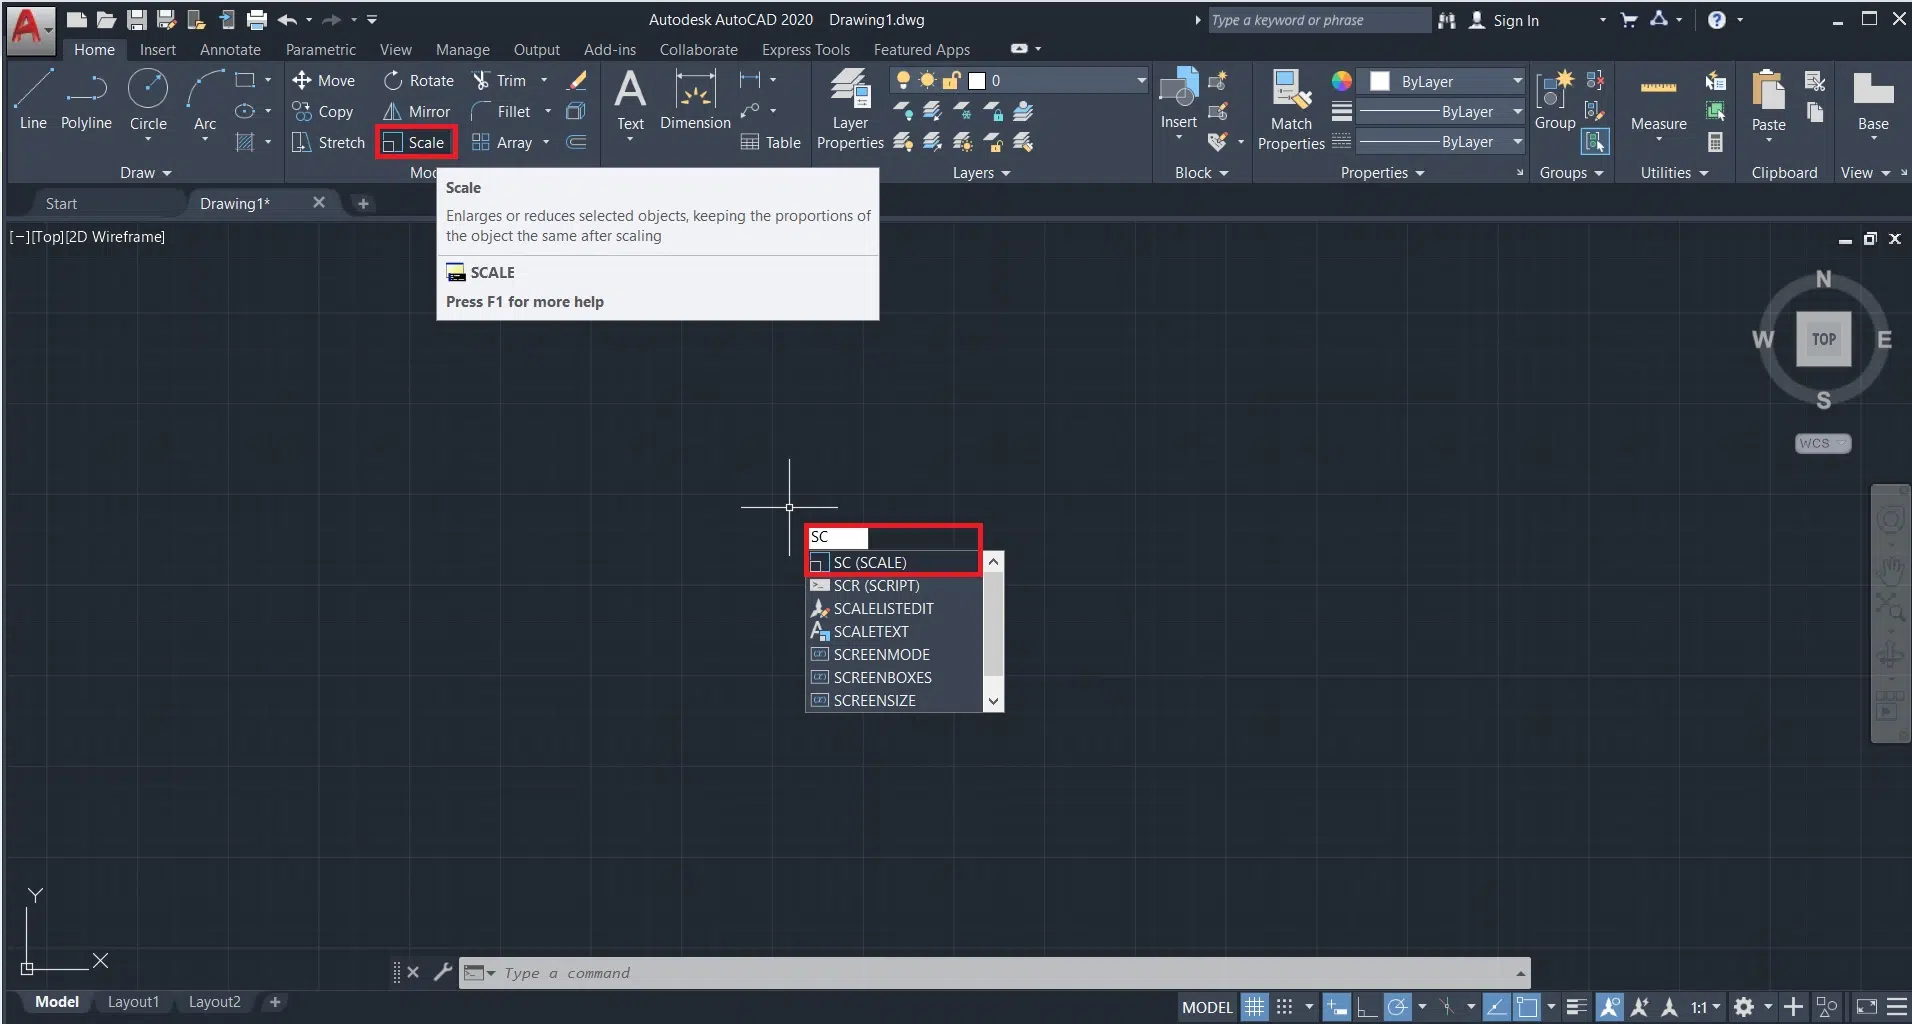Click the Scale tool in Modify panel
The image size is (1912, 1024).
tap(416, 142)
